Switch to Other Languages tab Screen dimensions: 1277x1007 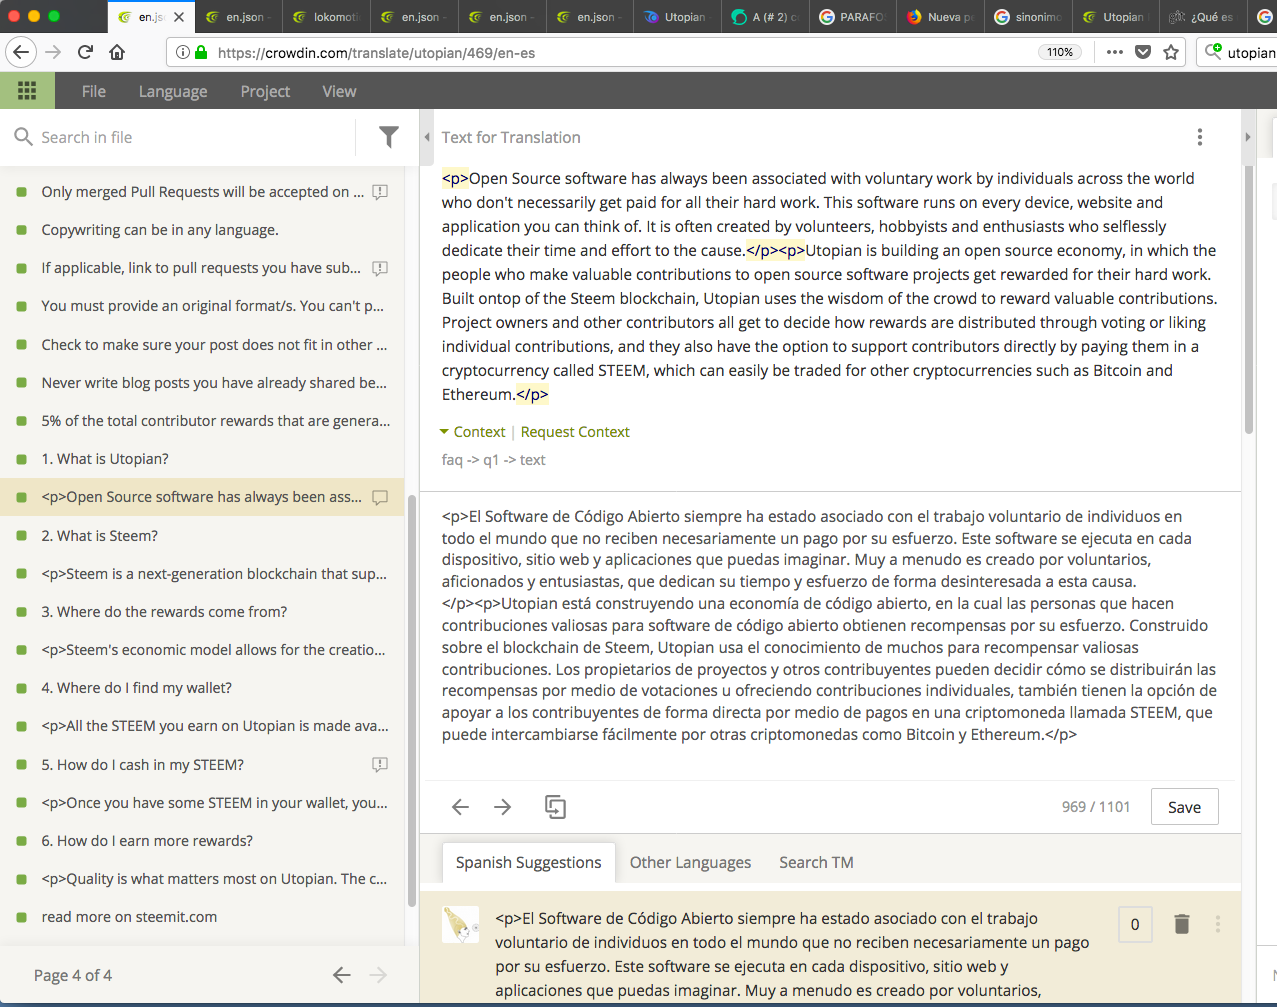[x=690, y=862]
